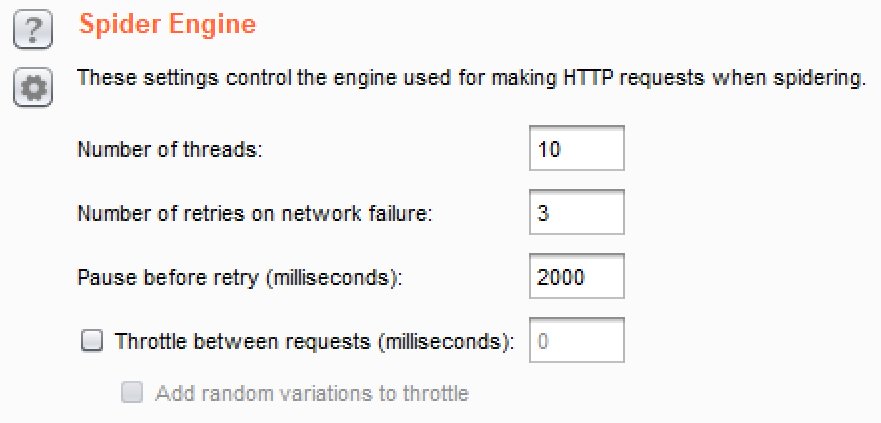The image size is (881, 423).
Task: Tick the Add random variations to throttle checkbox
Action: (x=132, y=393)
